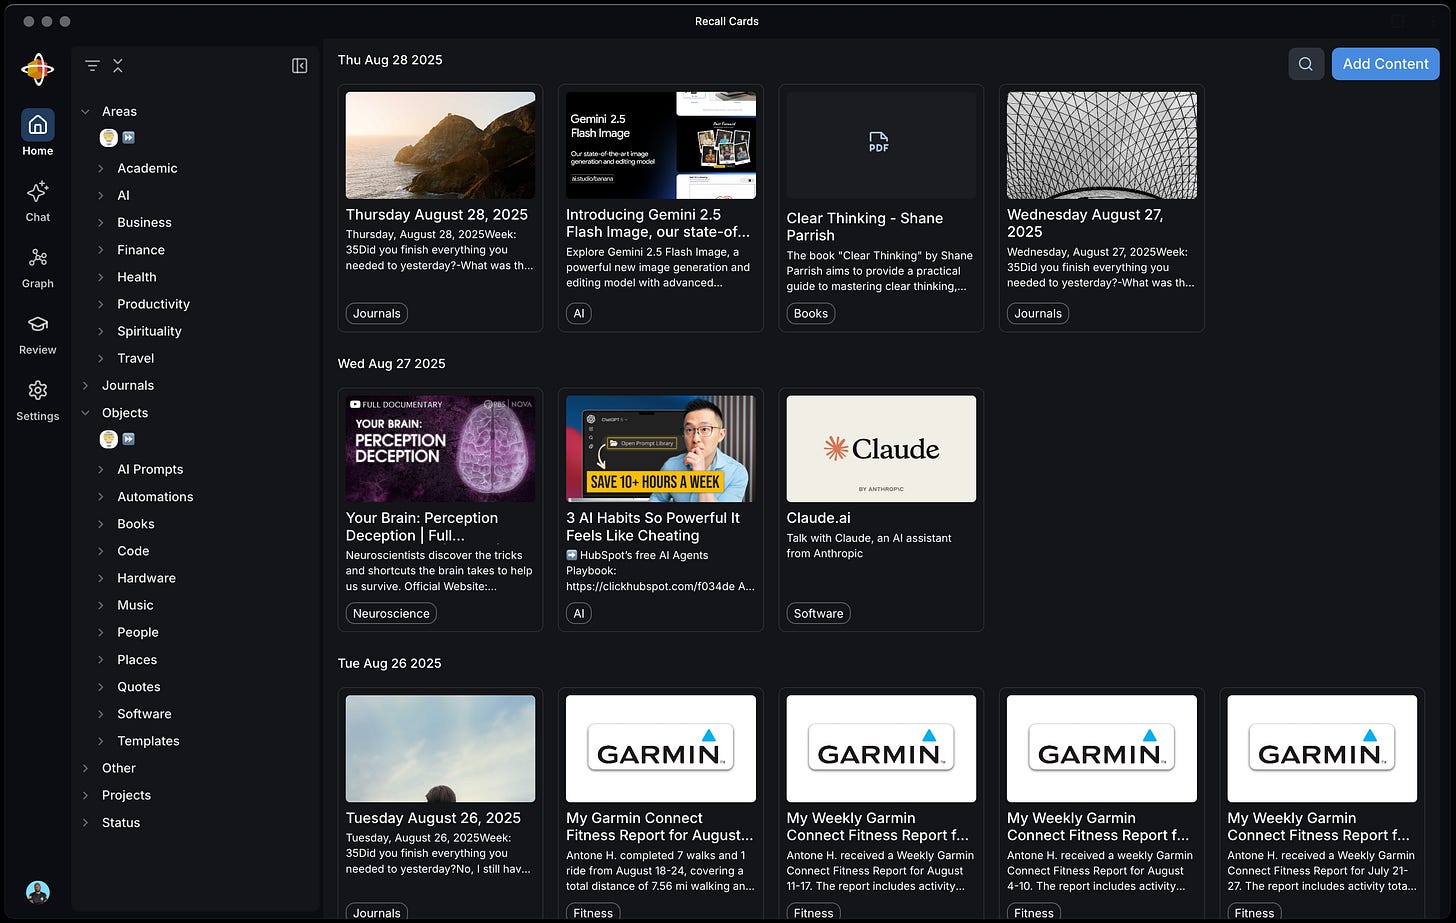1456x923 pixels.
Task: Click the Software tag on Claude.ai card
Action: coord(819,613)
